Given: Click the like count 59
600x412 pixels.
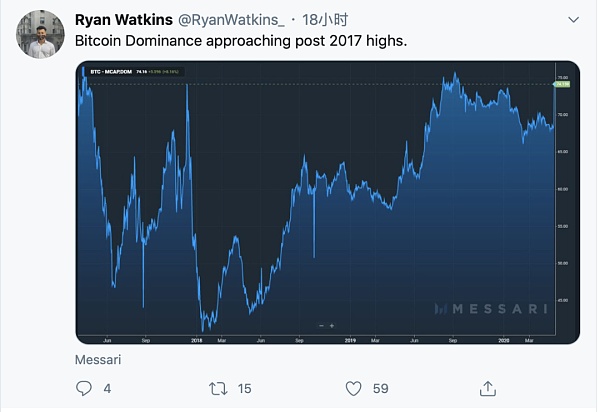Looking at the screenshot, I should click(x=380, y=388).
